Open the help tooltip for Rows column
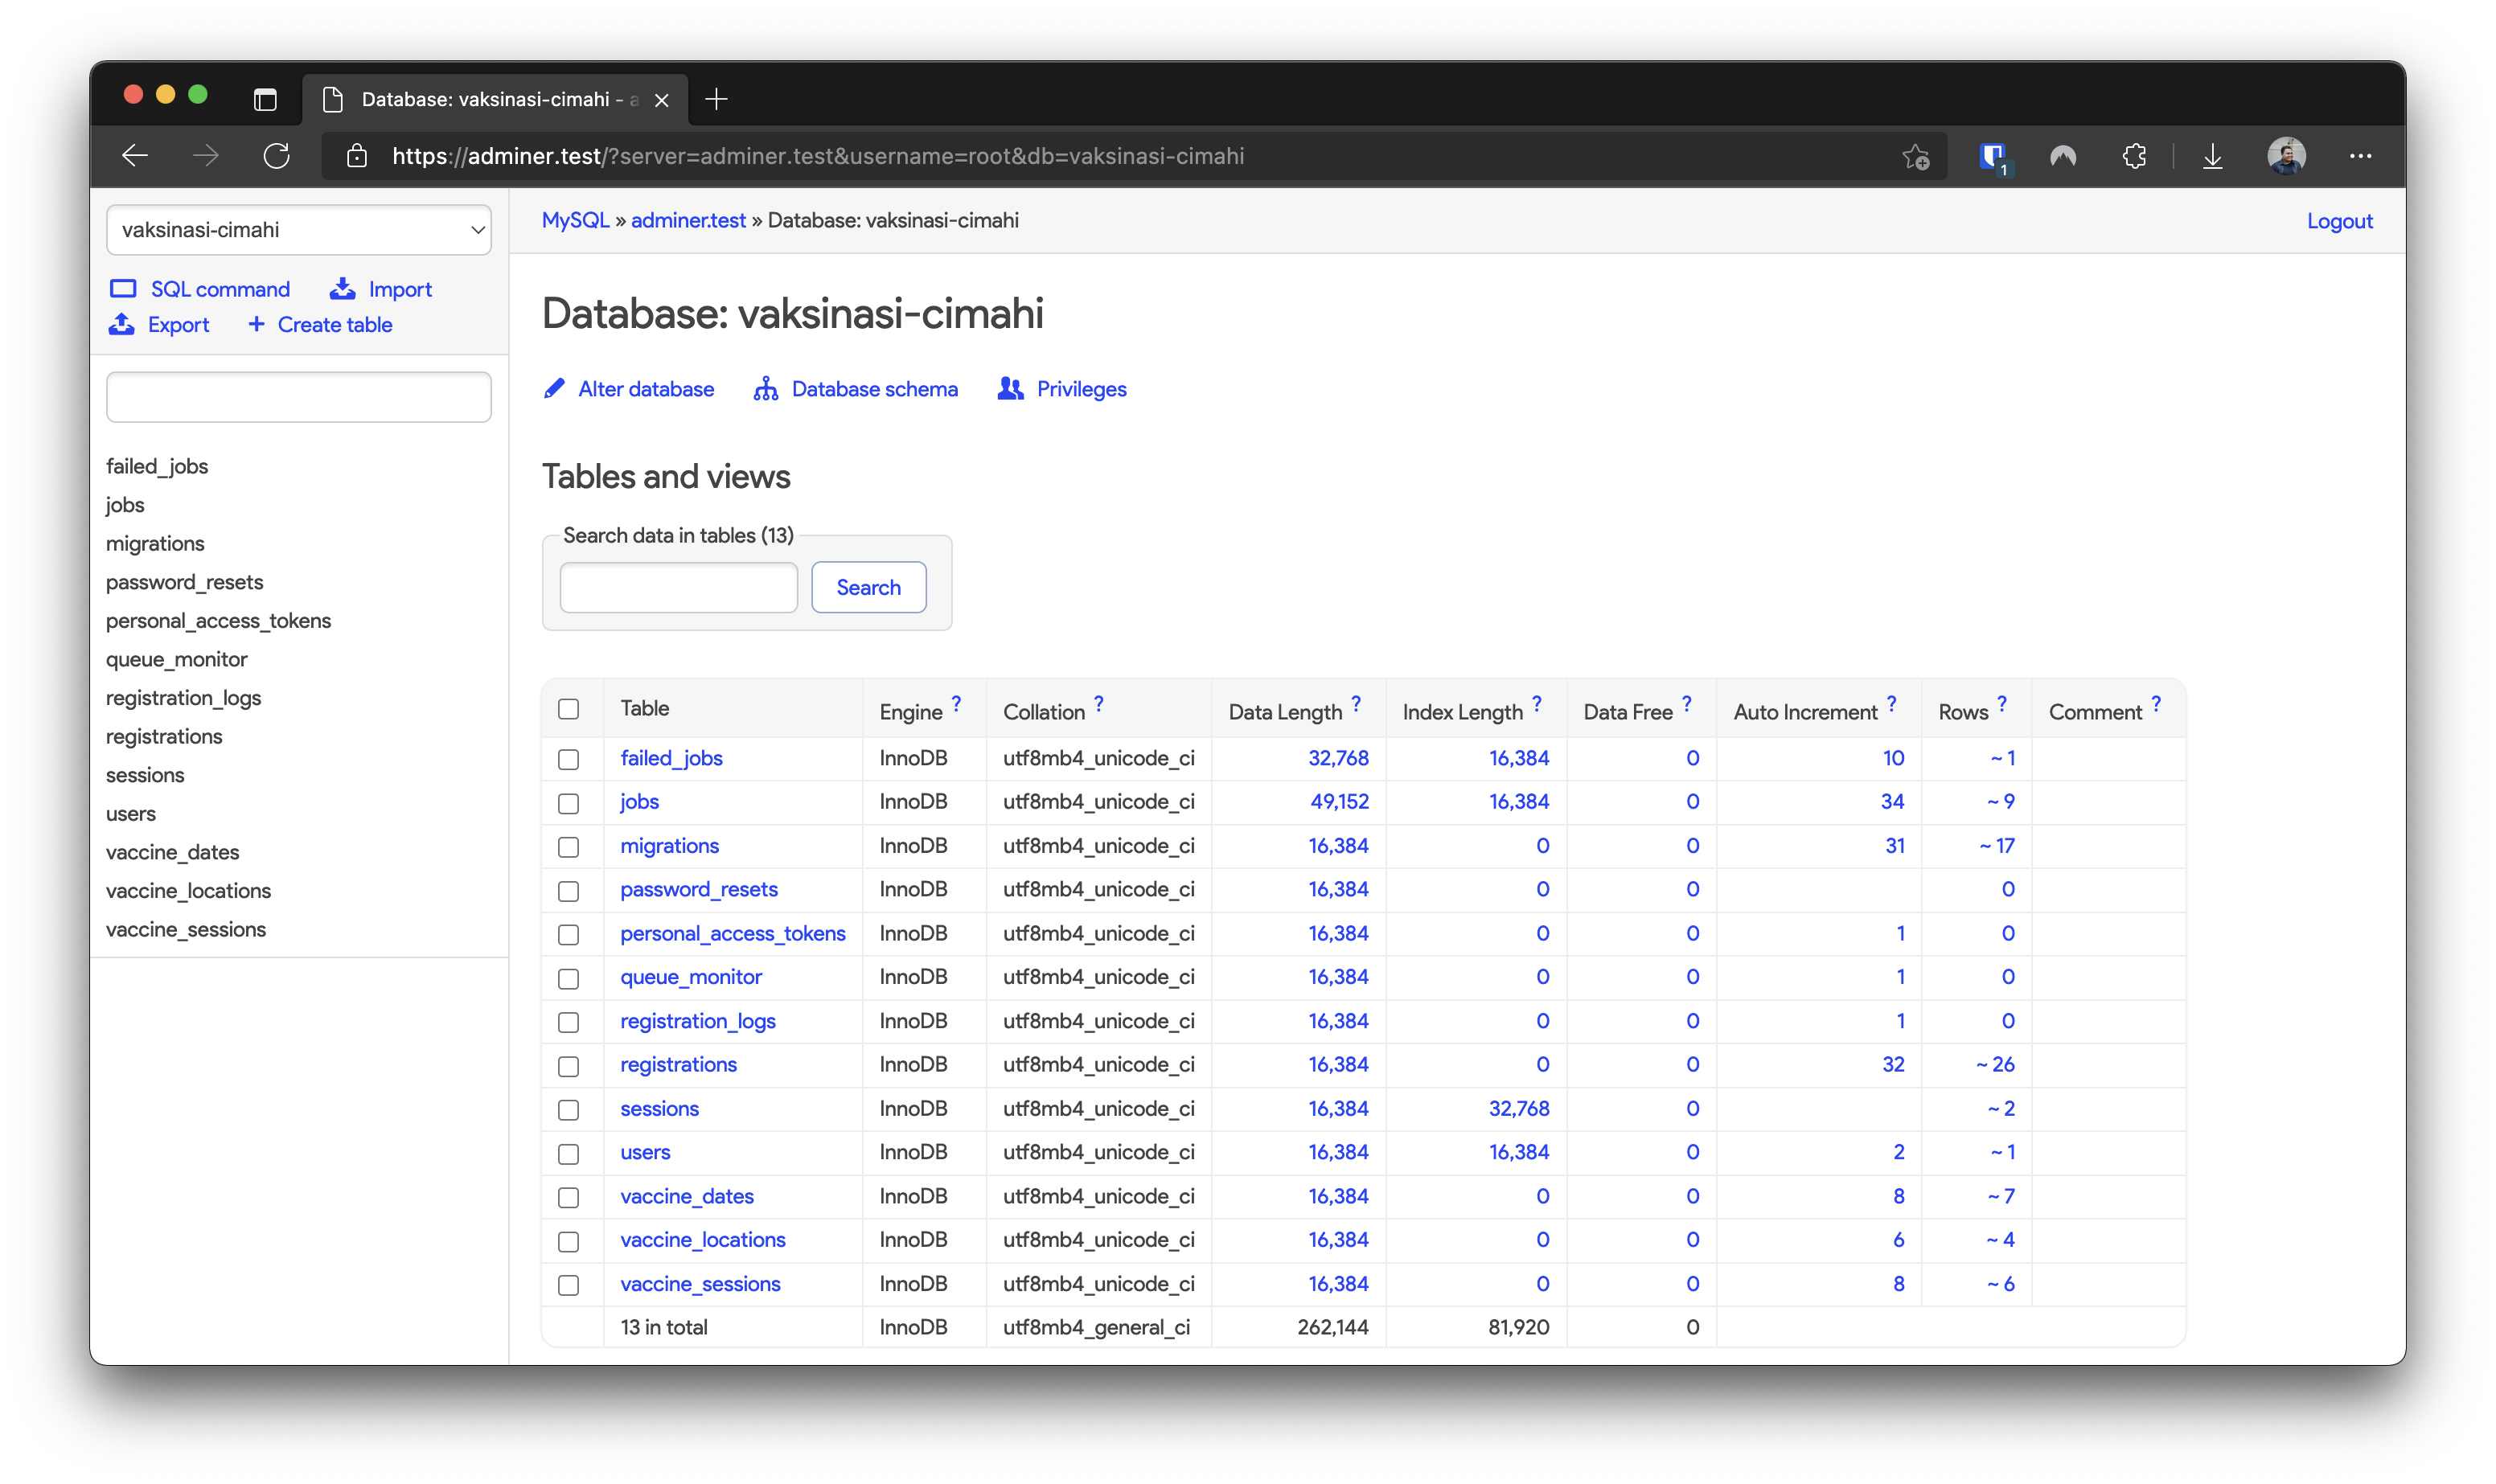 [x=2002, y=703]
